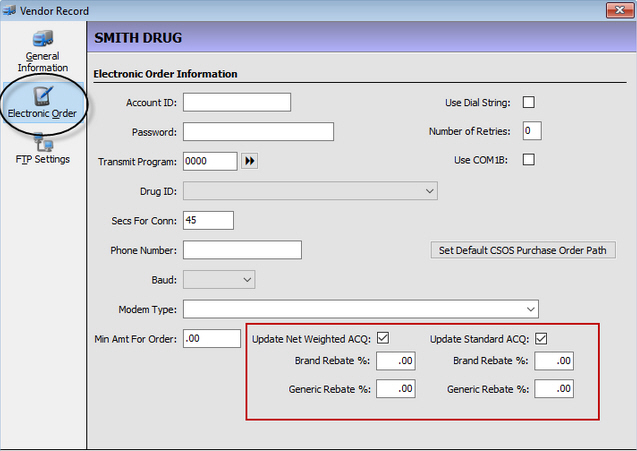
Task: Uncheck Update Standard ACQ
Action: click(x=541, y=338)
